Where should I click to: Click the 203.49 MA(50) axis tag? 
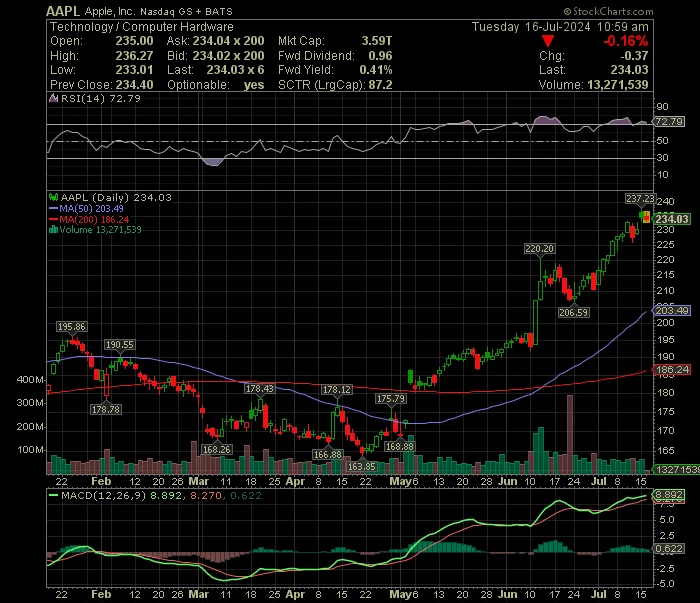671,310
